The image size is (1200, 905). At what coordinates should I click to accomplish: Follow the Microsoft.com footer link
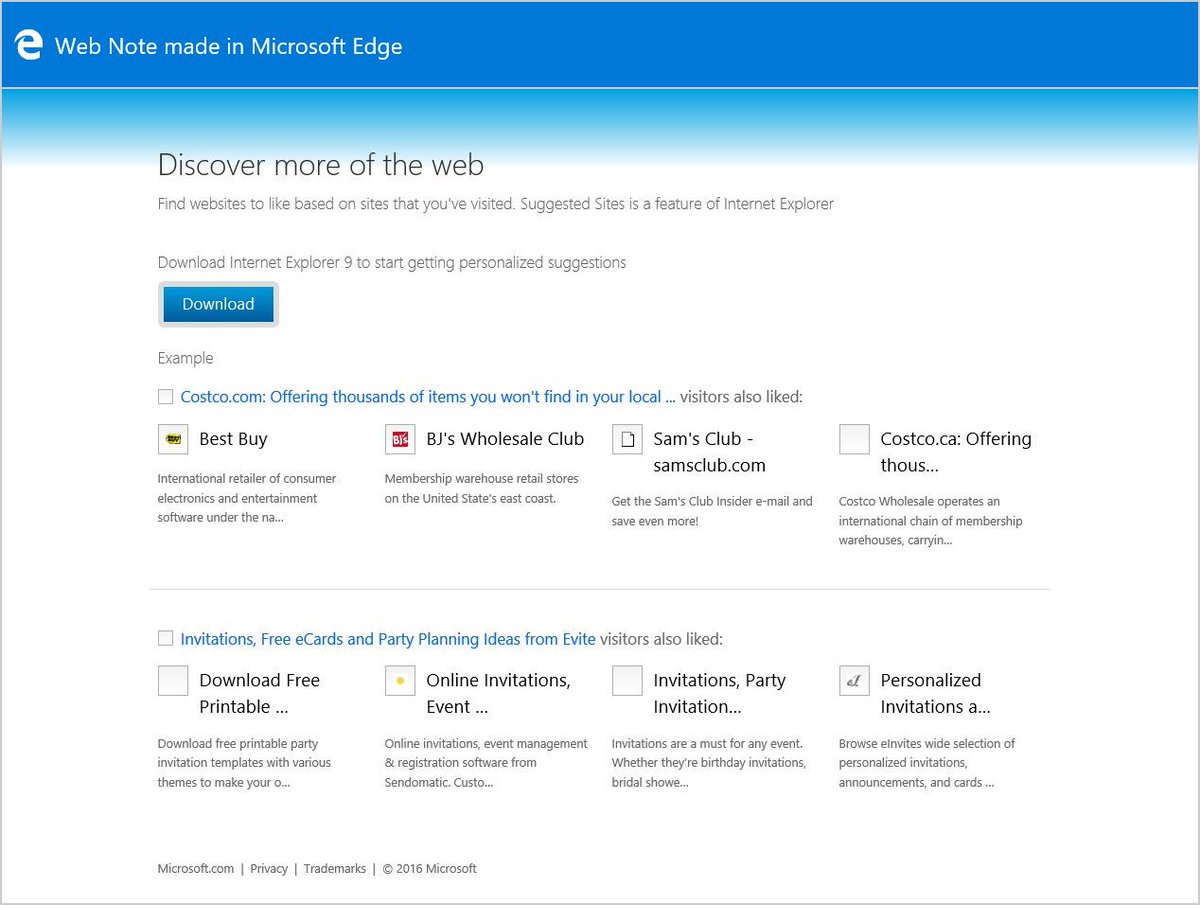coord(196,869)
